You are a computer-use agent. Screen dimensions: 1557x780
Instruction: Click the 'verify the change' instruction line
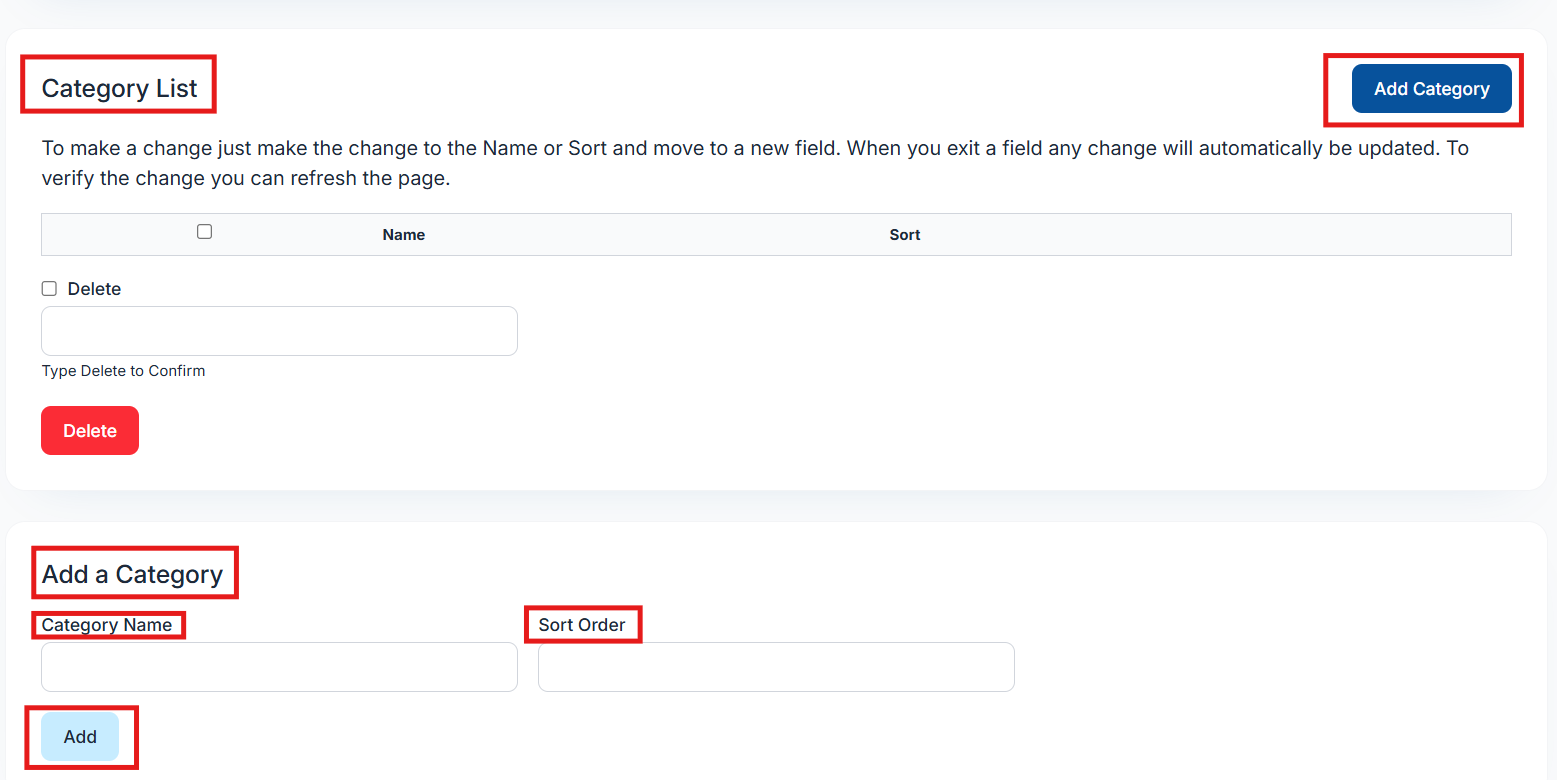pos(245,179)
